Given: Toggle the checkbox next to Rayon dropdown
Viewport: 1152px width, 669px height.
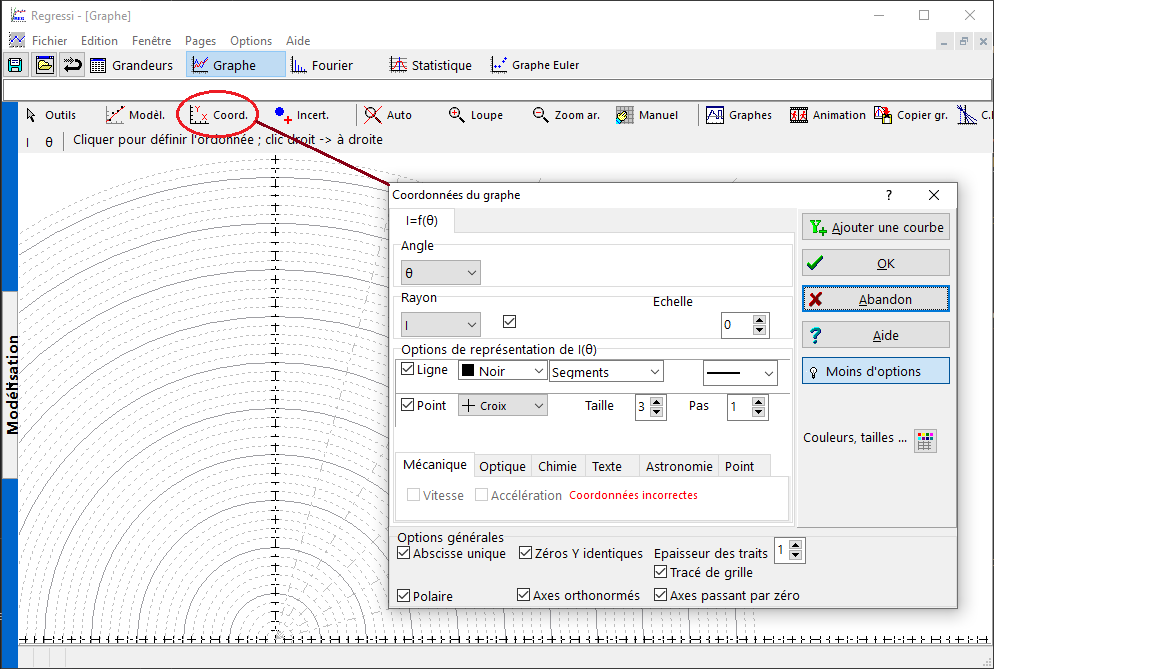Looking at the screenshot, I should (x=509, y=322).
